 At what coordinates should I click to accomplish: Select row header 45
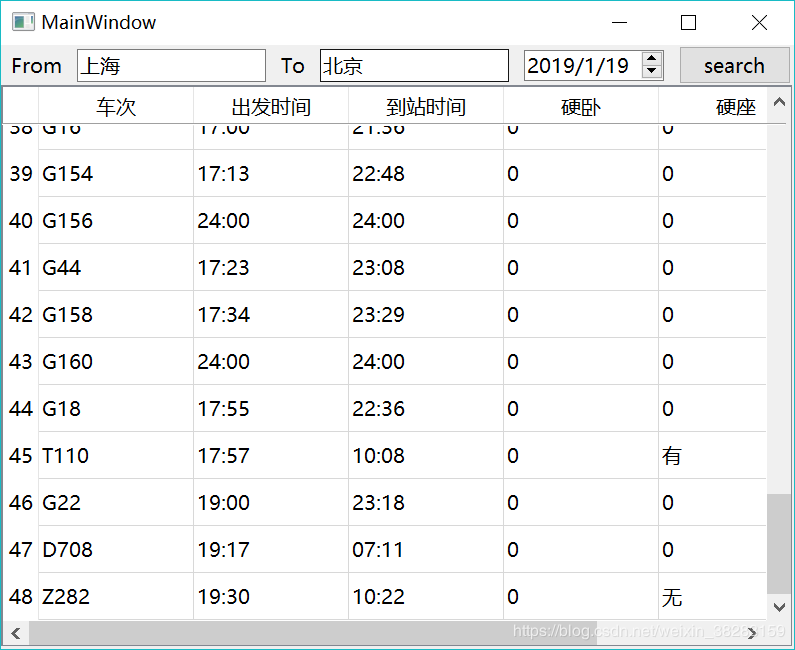pyautogui.click(x=21, y=456)
